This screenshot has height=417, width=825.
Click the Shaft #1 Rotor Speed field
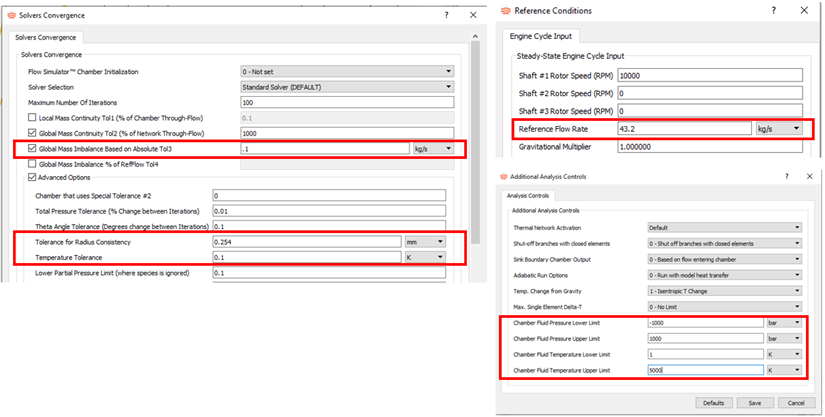coord(710,76)
